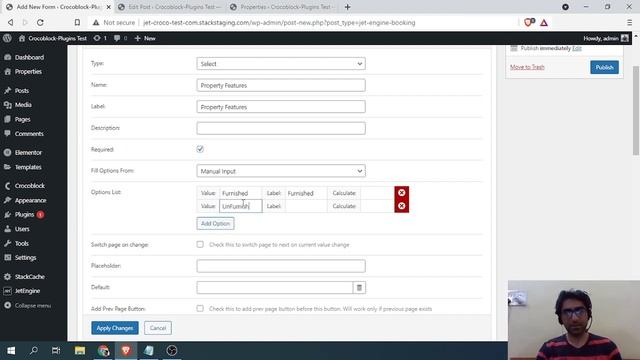Edit the publish immediately schedule
This screenshot has width=640, height=360.
(576, 48)
